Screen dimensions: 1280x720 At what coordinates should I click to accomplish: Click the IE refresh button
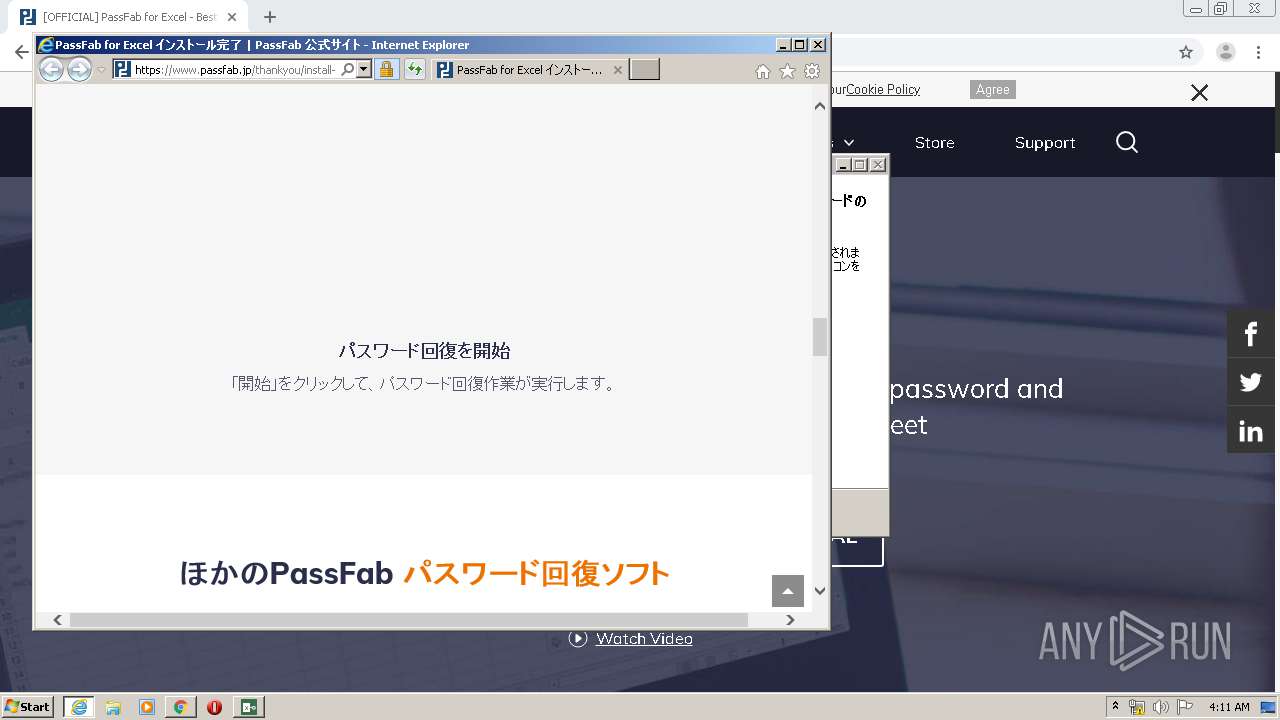coord(414,69)
